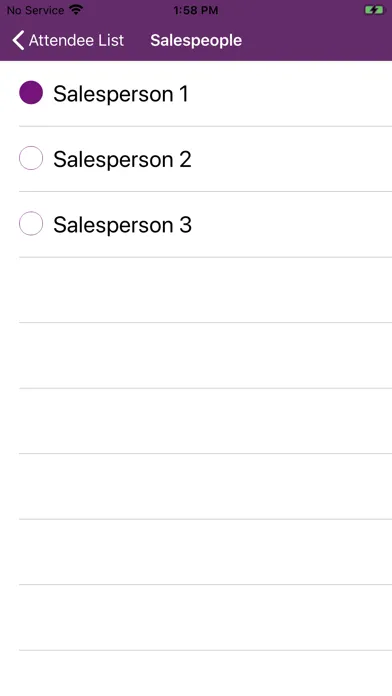Tap blank space right of Salesperson 1
Screen dimensions: 392x696
pos(291,94)
